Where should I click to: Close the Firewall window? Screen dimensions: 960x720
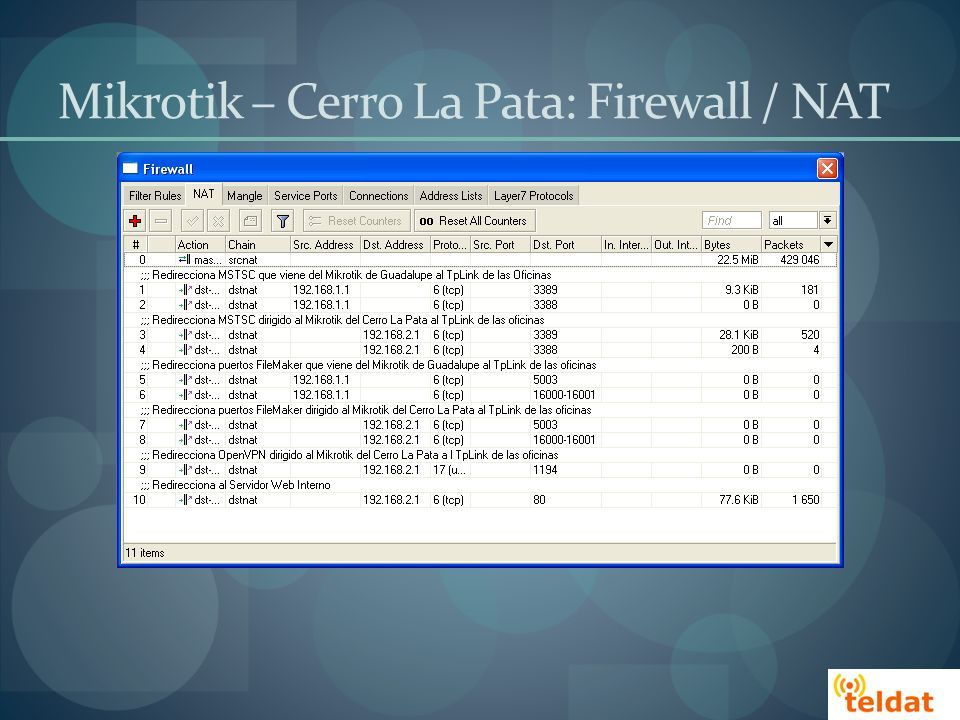(x=827, y=168)
